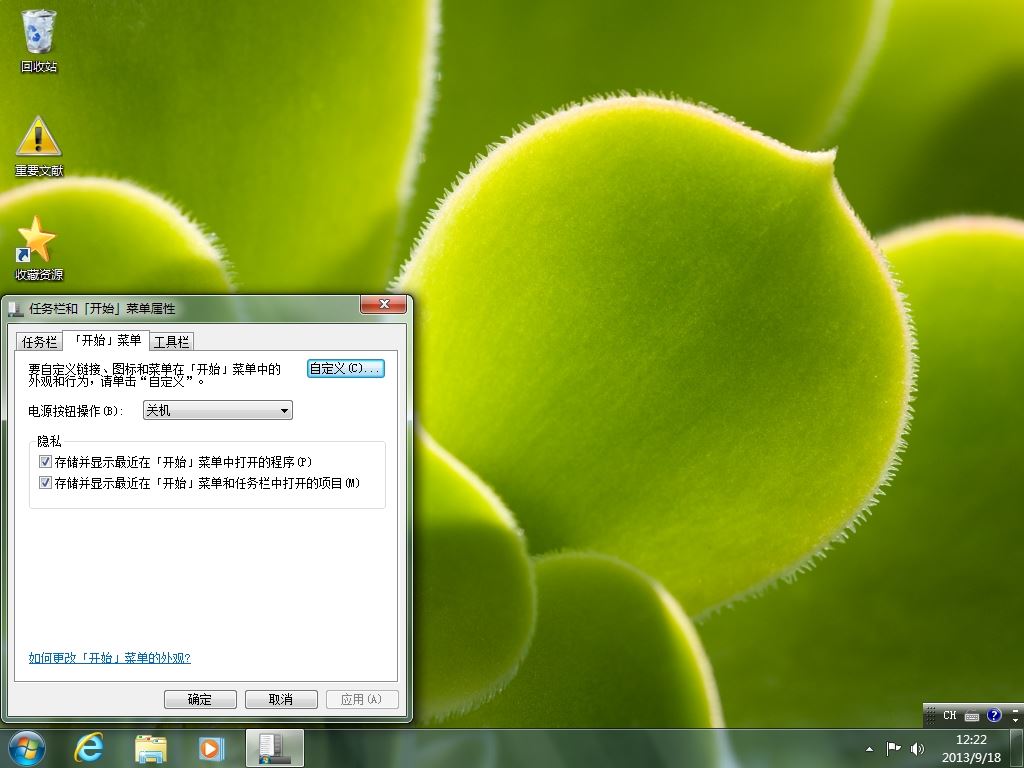Launch Windows Media Player from the taskbar
1024x768 pixels.
[211, 748]
